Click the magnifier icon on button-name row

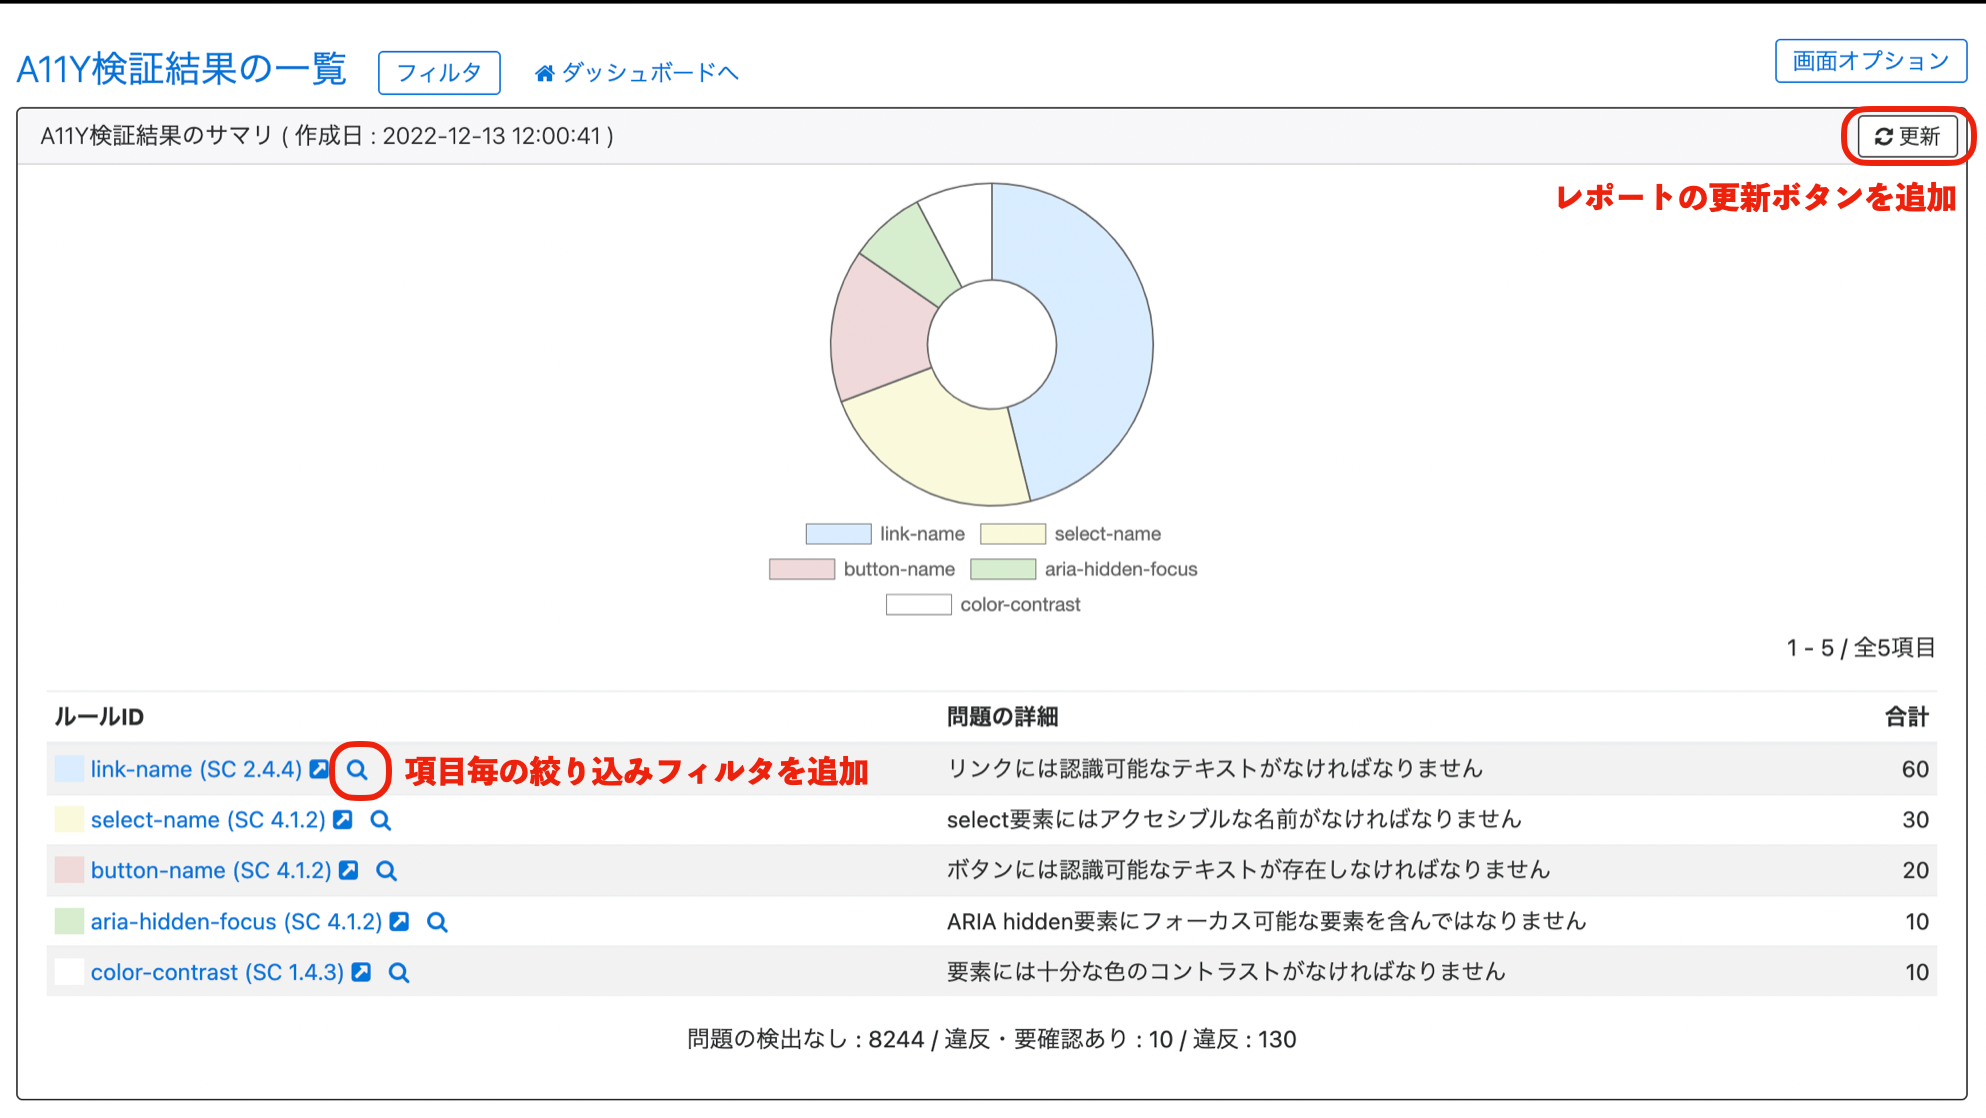(x=386, y=871)
